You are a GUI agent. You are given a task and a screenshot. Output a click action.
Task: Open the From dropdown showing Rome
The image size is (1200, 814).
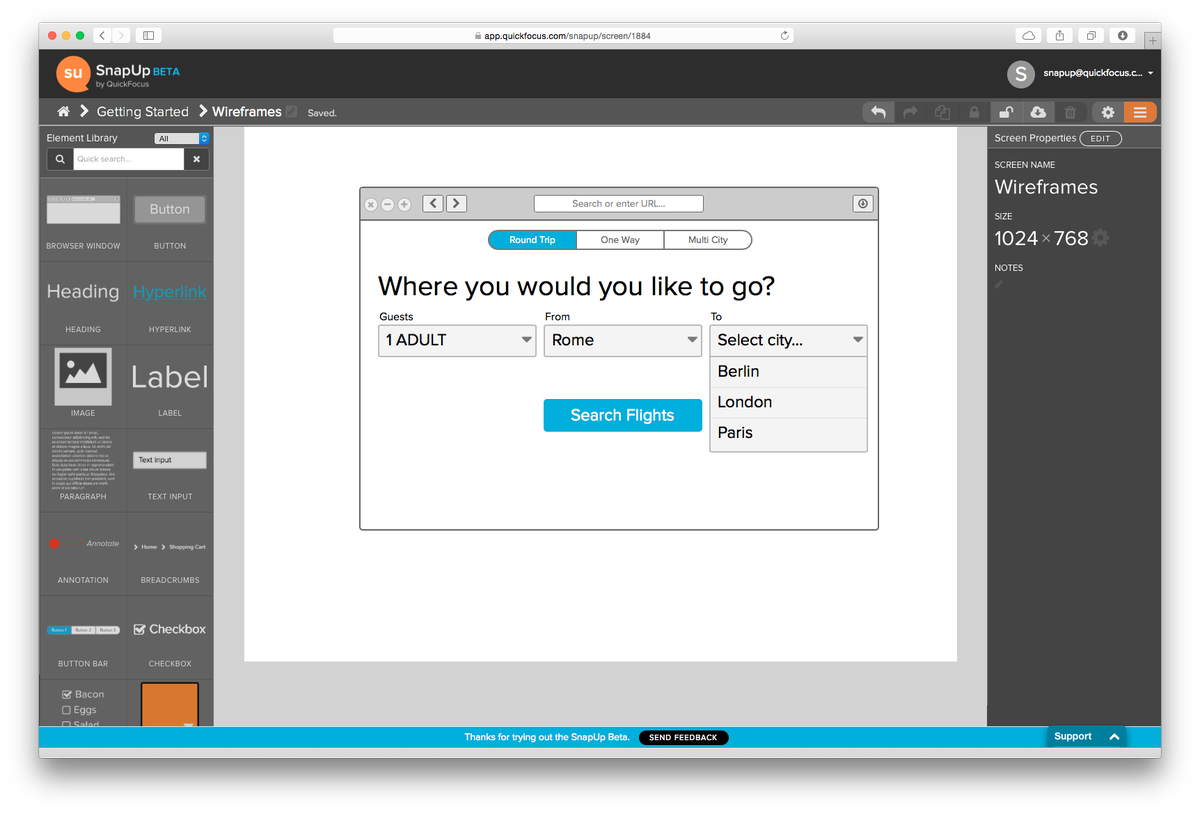(623, 340)
